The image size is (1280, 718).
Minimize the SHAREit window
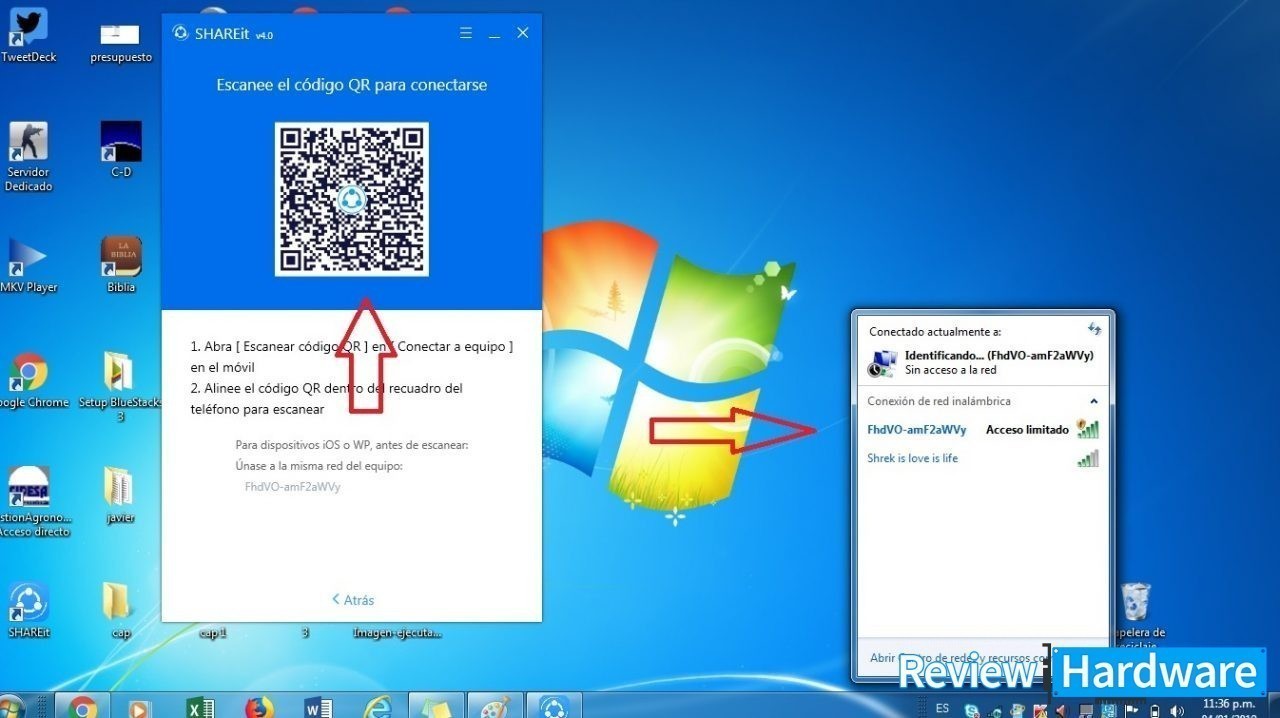click(x=494, y=35)
